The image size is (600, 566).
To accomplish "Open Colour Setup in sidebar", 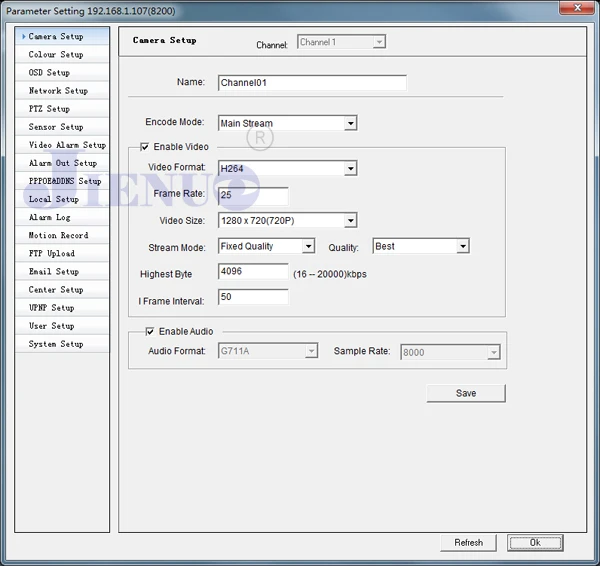I will coord(62,54).
